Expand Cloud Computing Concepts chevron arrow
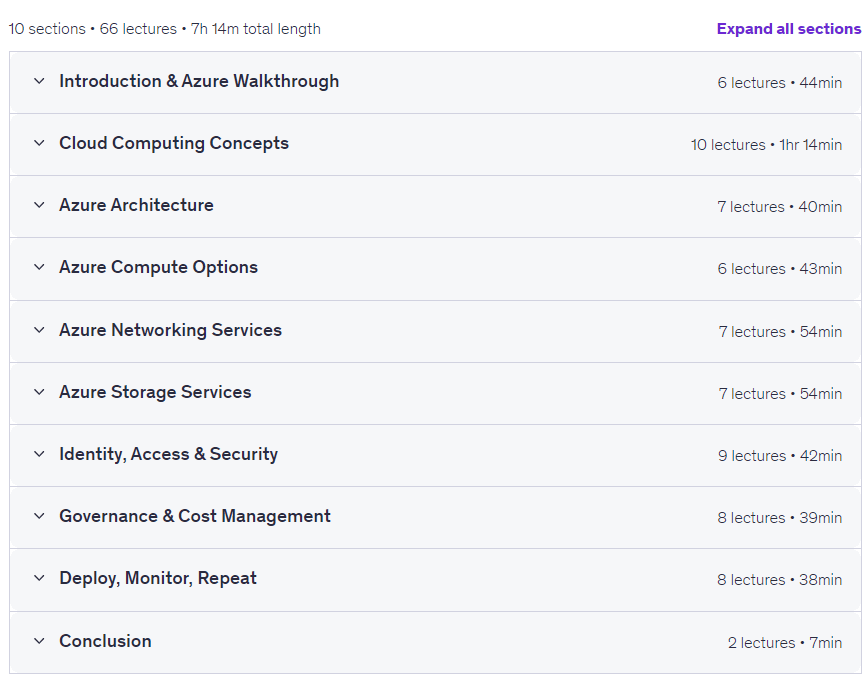 [39, 143]
